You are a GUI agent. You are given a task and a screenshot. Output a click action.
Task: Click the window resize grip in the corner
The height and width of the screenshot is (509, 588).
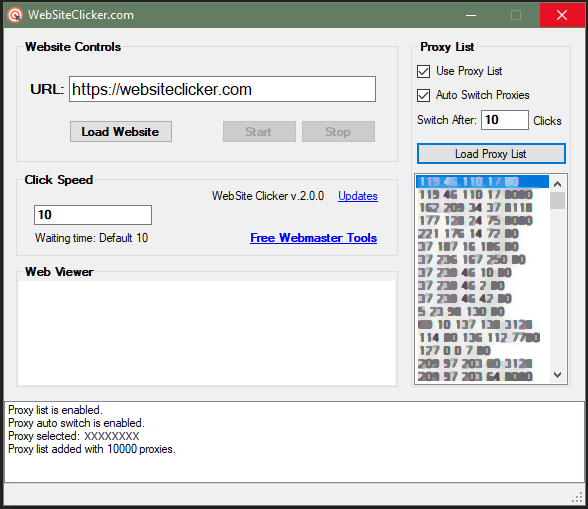click(578, 497)
